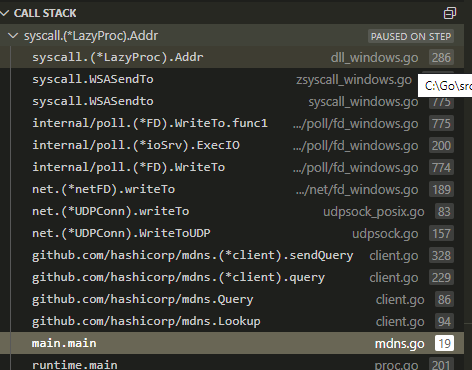Click the zsyscall_windows.go file label

coord(354,80)
